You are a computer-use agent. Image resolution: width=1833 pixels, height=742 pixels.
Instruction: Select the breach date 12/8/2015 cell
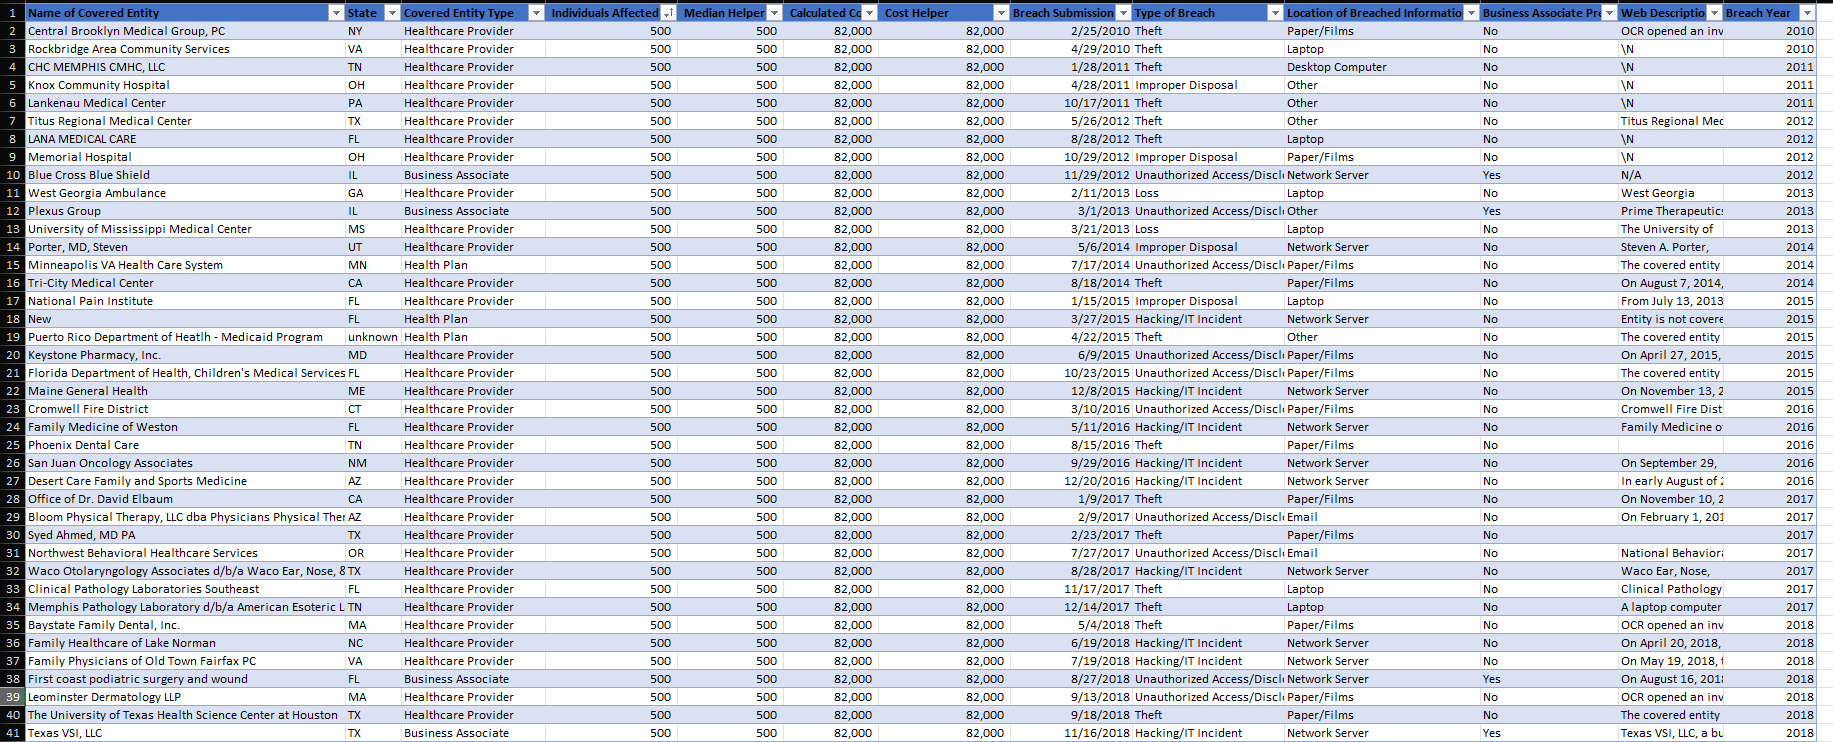point(1071,391)
